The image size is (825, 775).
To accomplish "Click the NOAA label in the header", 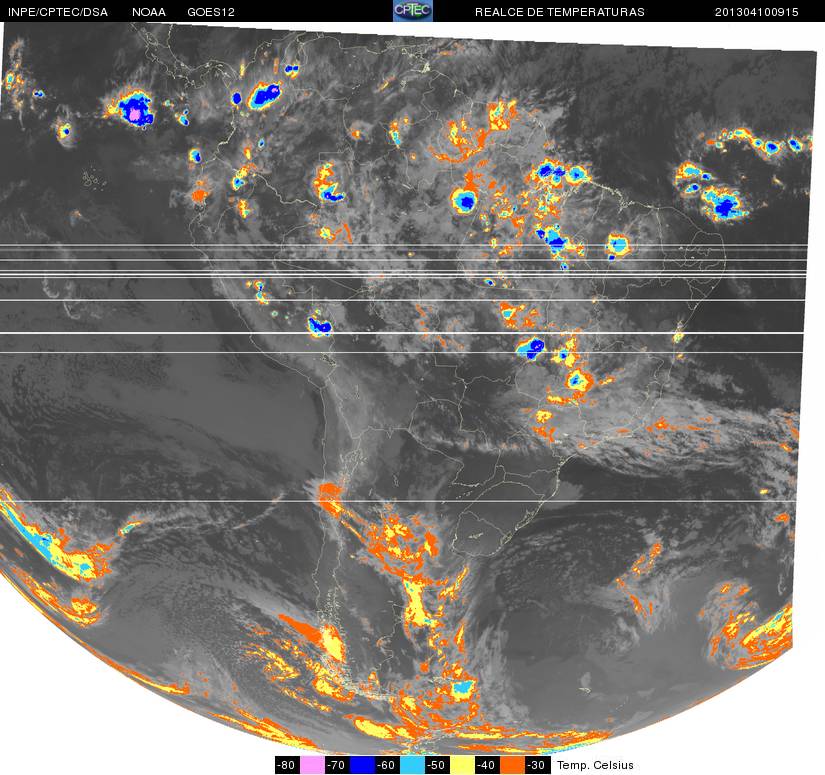I will click(149, 12).
